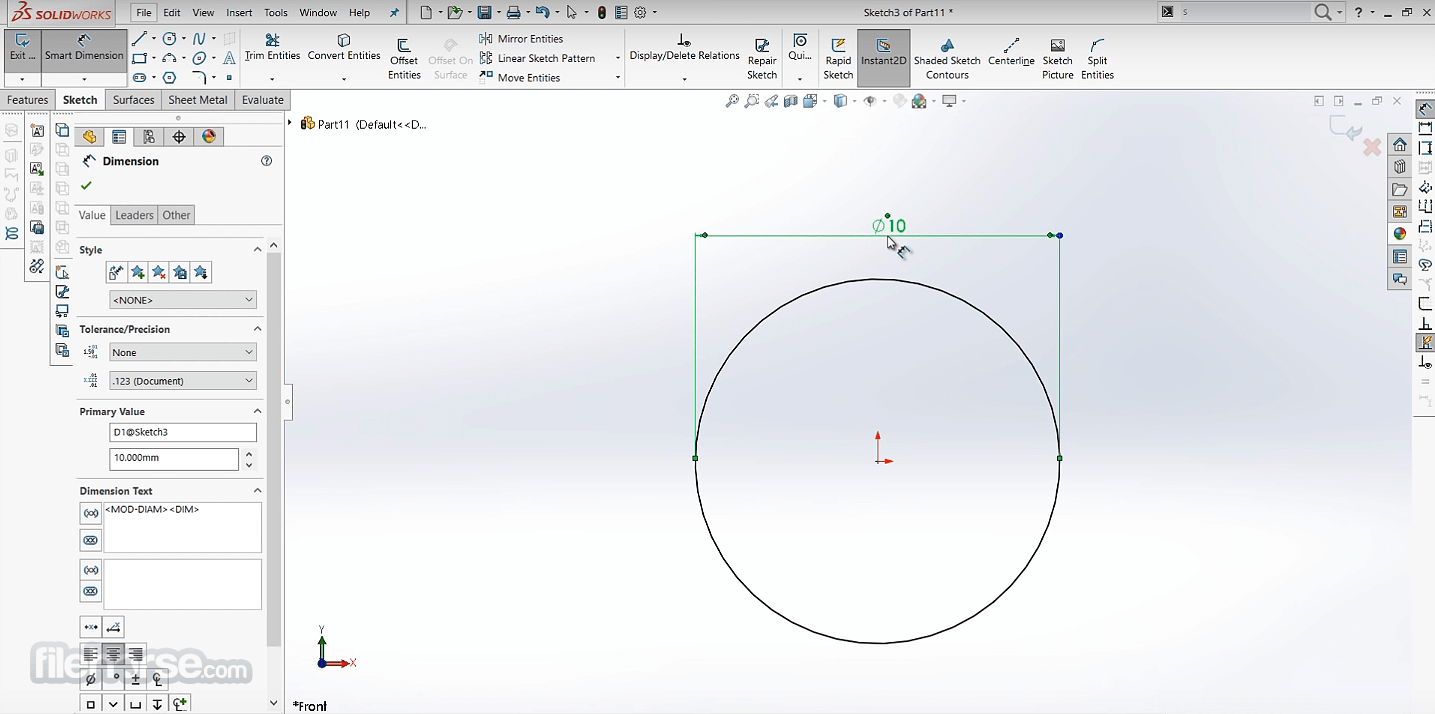This screenshot has height=714, width=1435.
Task: Click Move Entities
Action: click(x=520, y=77)
